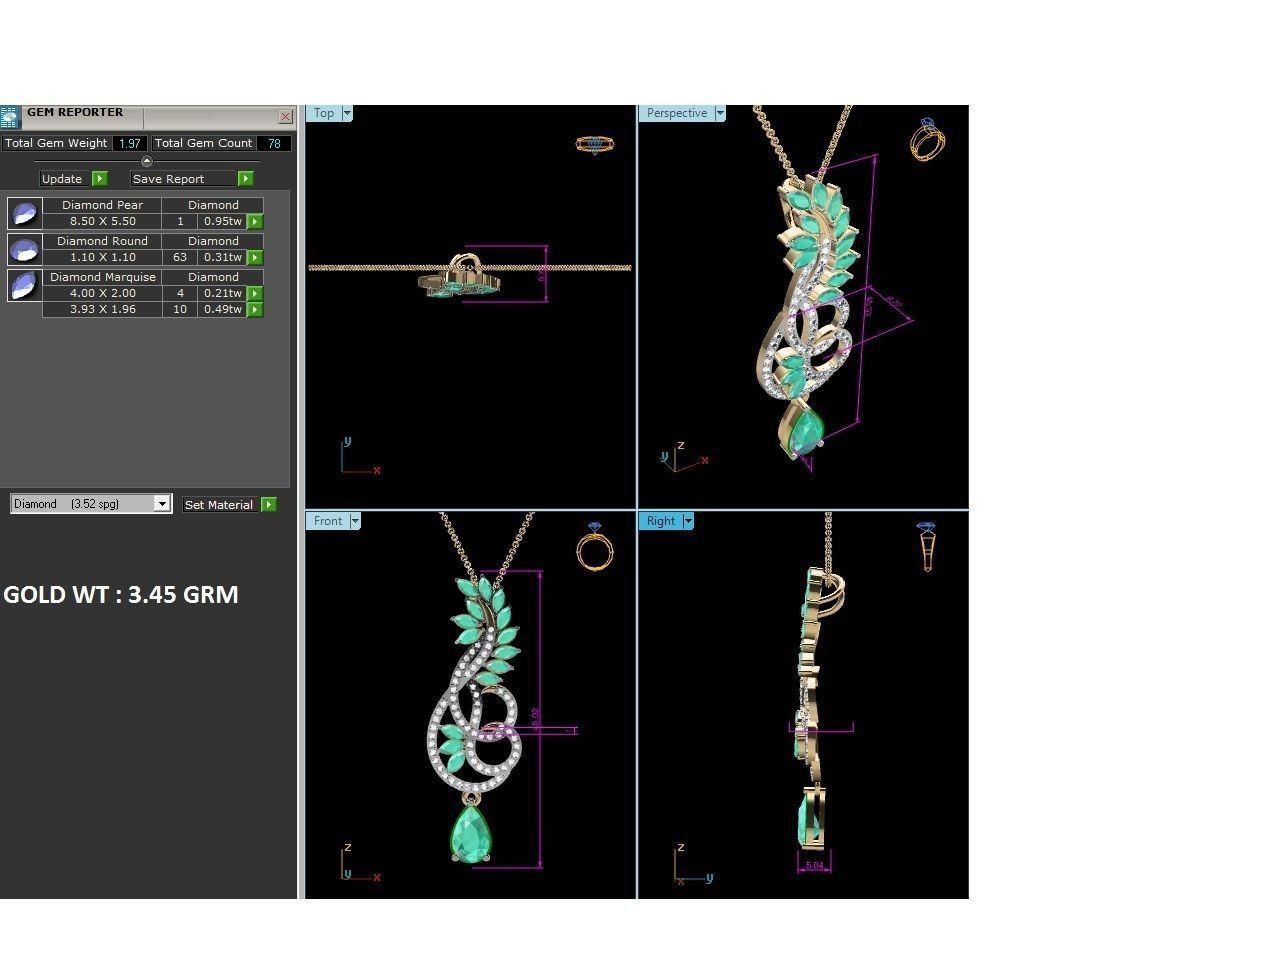Click the Update button
Image resolution: width=1280 pixels, height=960 pixels.
coord(65,179)
